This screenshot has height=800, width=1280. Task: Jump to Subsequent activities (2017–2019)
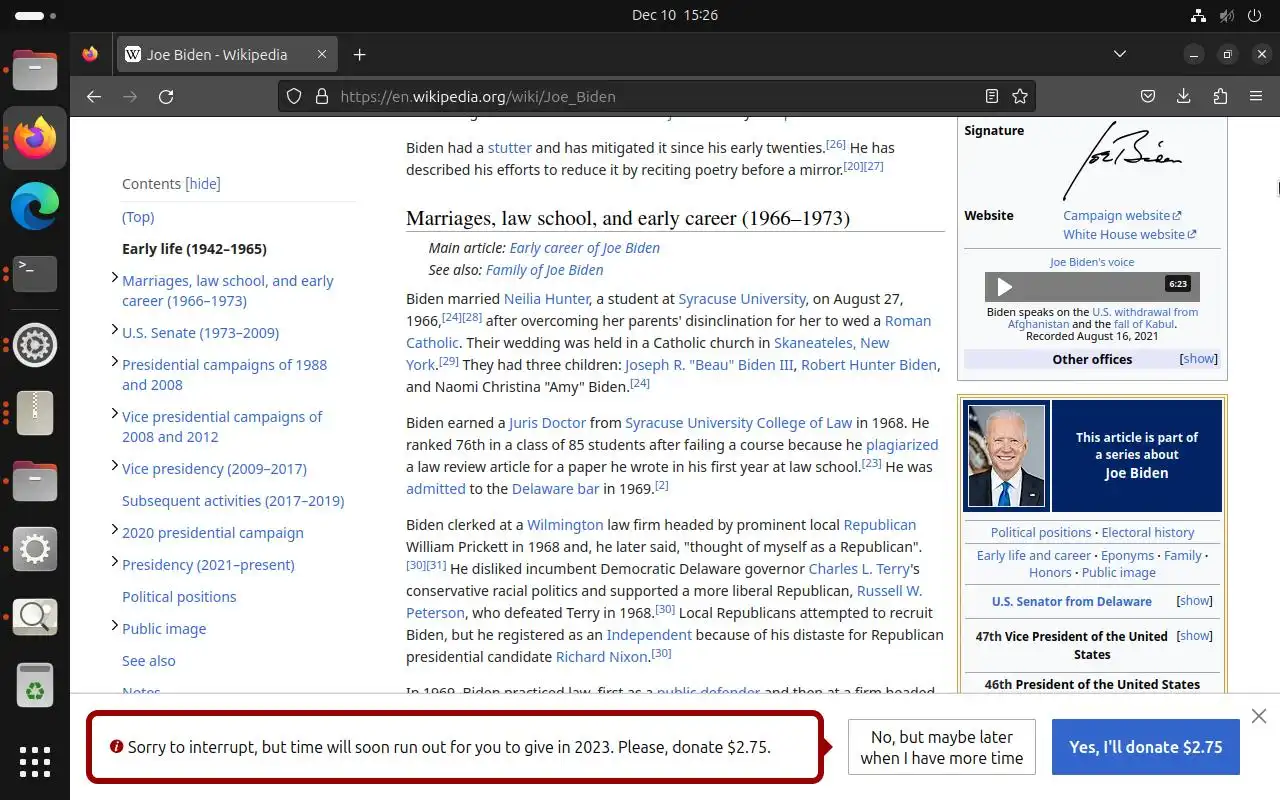point(233,501)
